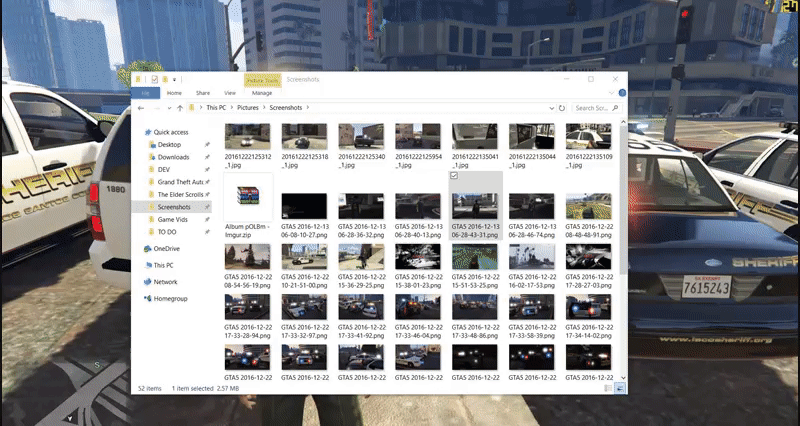The width and height of the screenshot is (800, 426).
Task: Select thumbnail 20161222125312_1.jpg
Action: coord(247,137)
